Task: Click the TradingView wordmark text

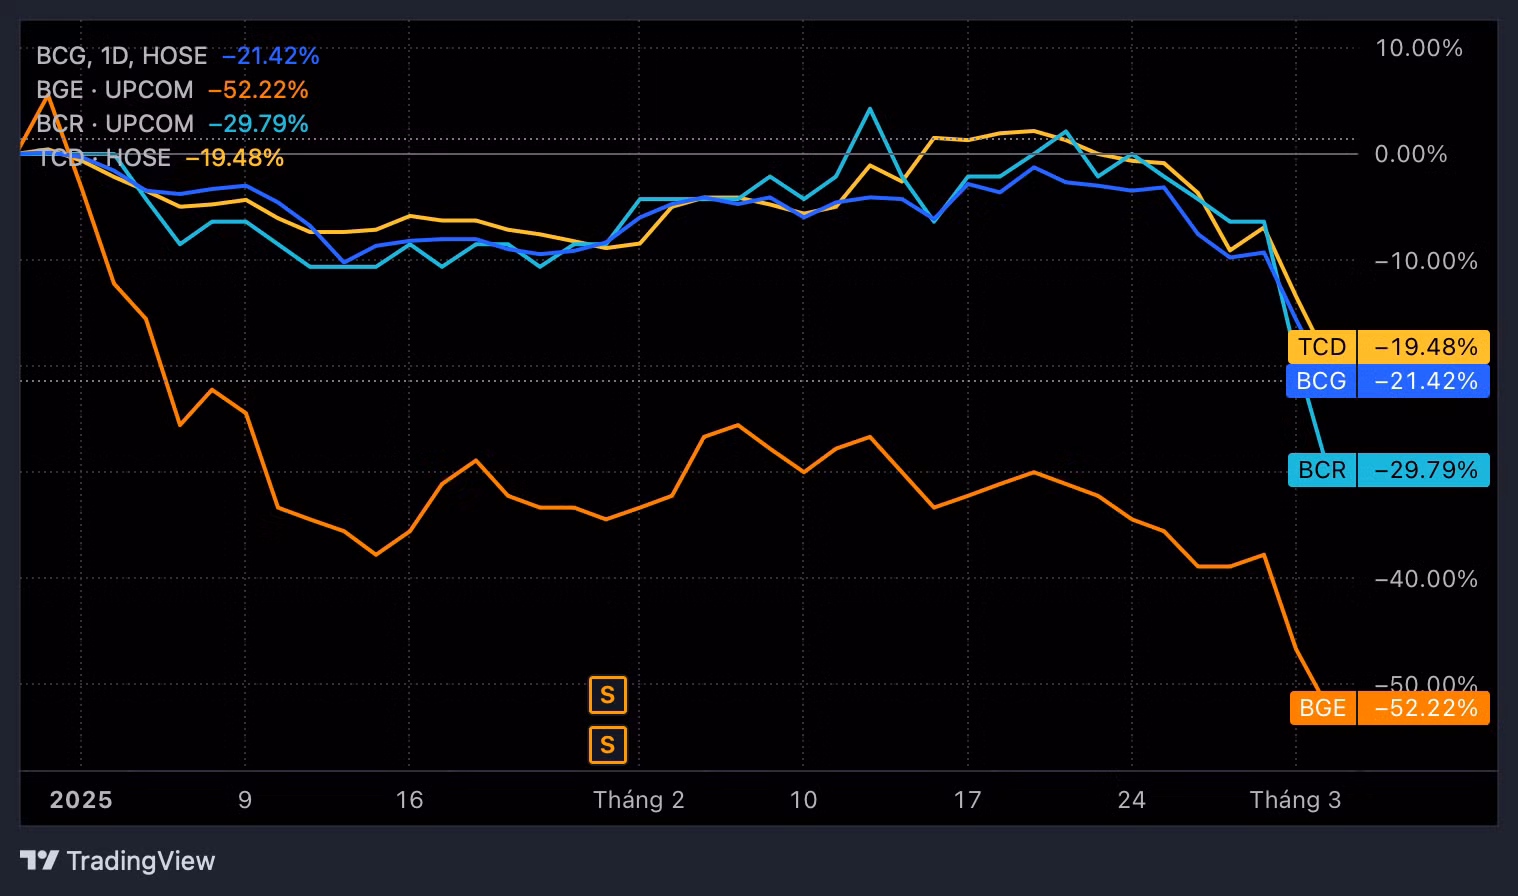Action: pos(141,861)
